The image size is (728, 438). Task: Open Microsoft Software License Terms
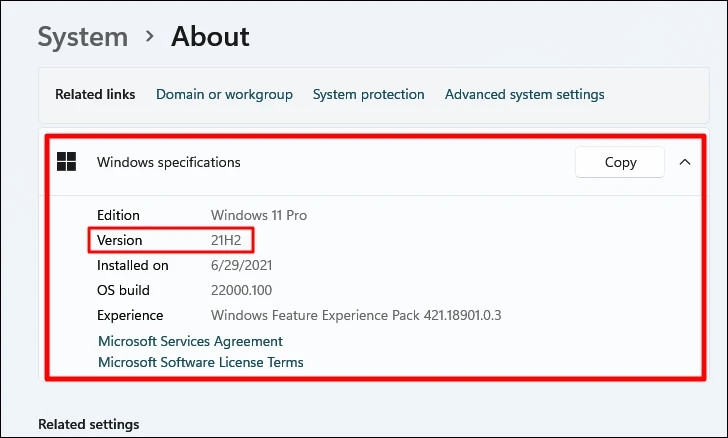coord(200,362)
